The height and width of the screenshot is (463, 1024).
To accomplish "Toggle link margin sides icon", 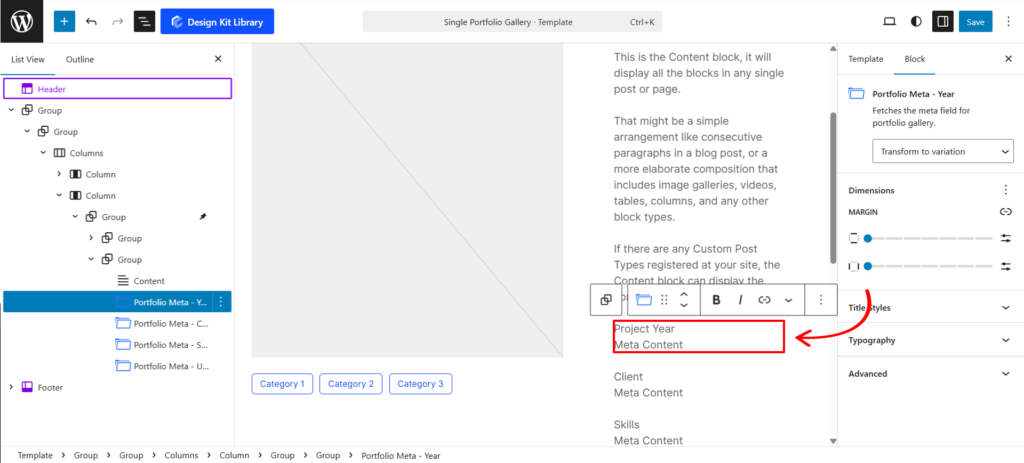I will [1005, 212].
